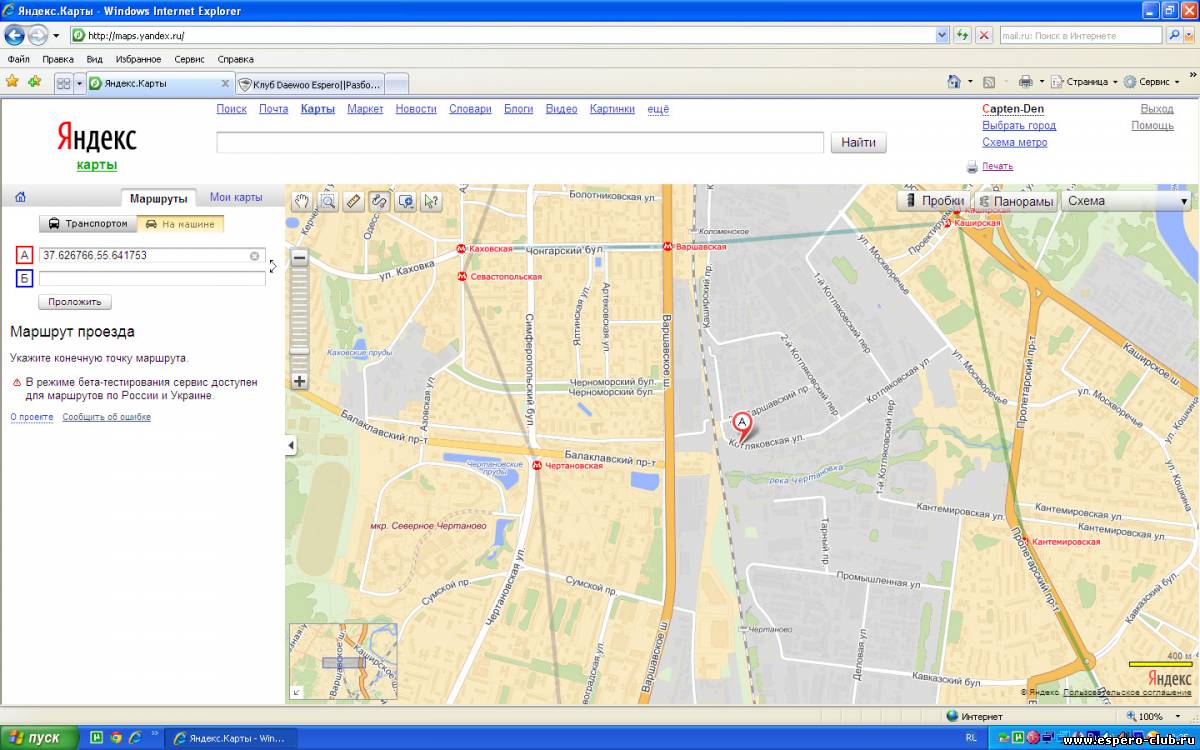Go back with the browser Back button
The image size is (1200, 750).
tap(15, 35)
